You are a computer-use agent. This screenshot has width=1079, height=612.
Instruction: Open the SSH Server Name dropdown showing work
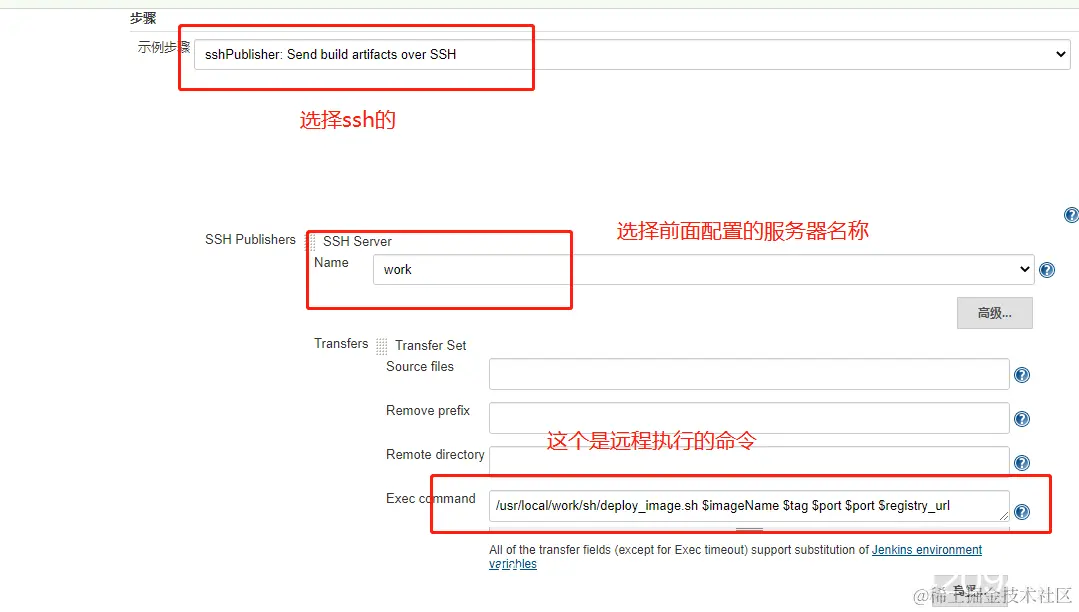(x=703, y=269)
